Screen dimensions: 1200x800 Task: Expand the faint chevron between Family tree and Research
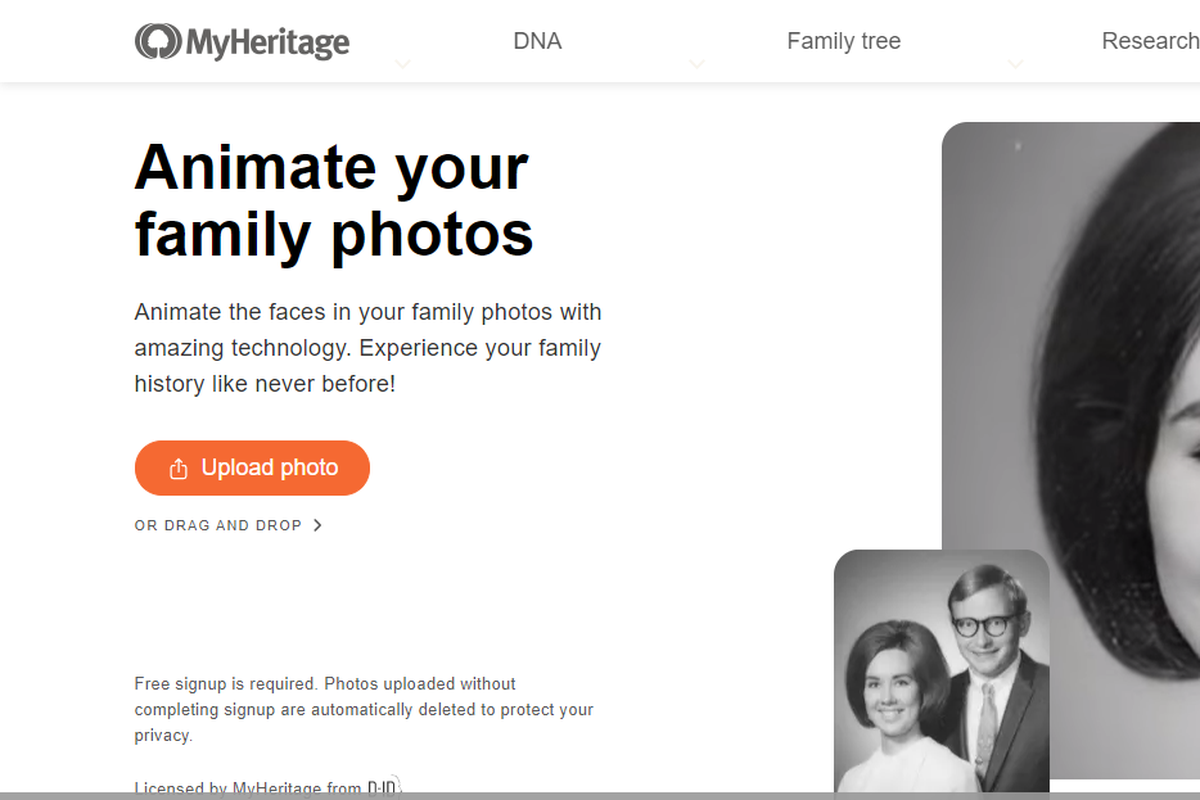click(x=1015, y=65)
